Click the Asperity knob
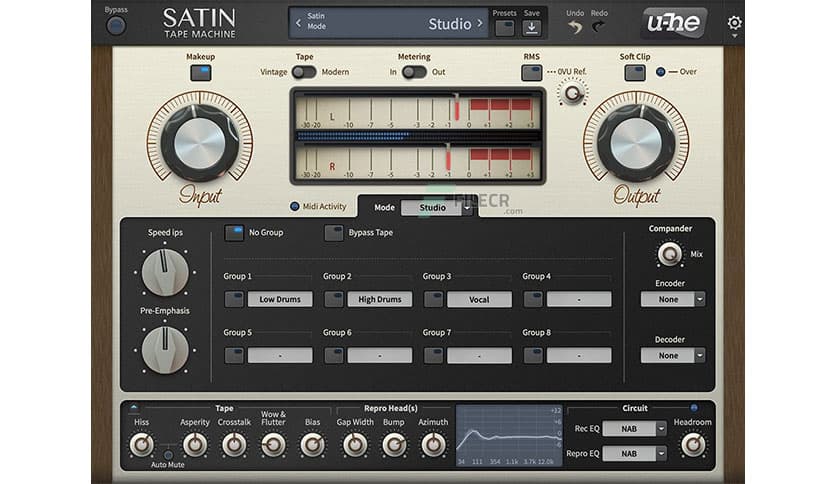The height and width of the screenshot is (484, 836). 195,445
